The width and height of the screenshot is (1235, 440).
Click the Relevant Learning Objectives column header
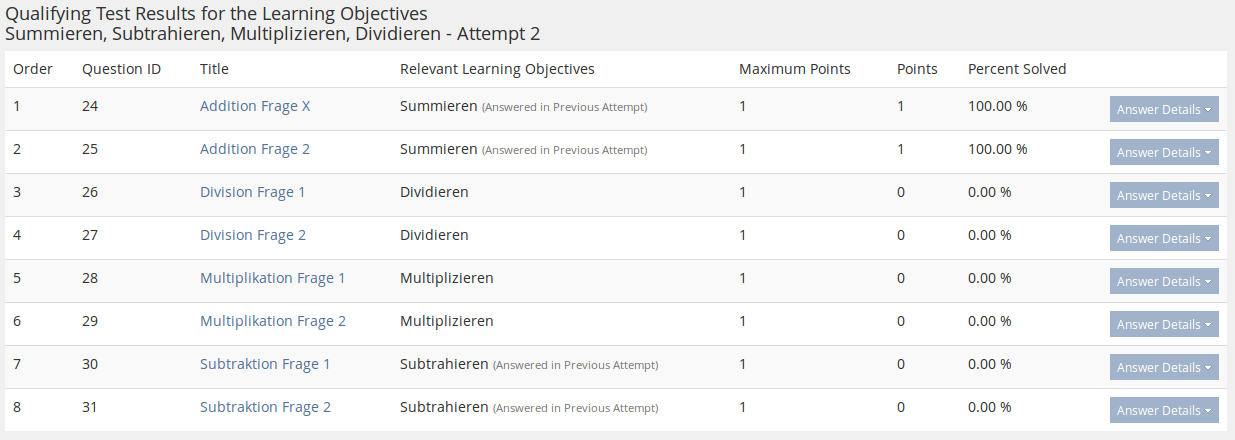point(497,69)
